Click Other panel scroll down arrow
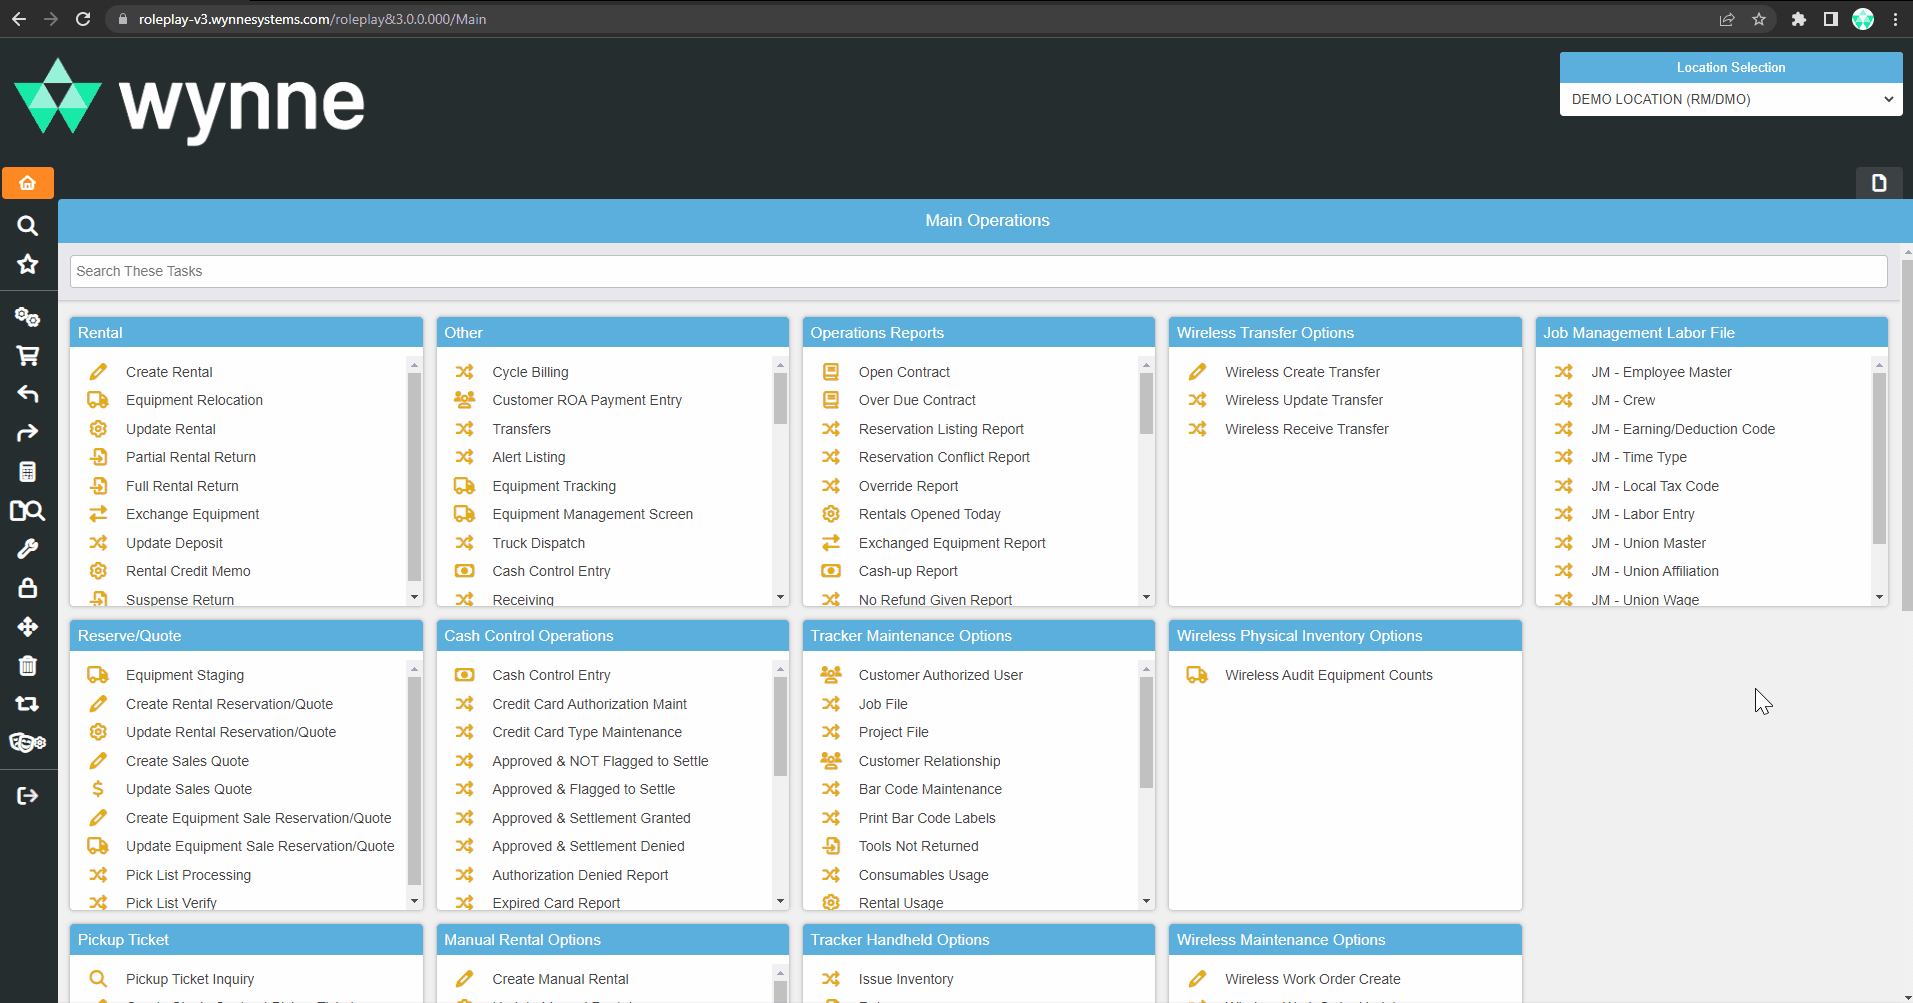 pos(780,597)
